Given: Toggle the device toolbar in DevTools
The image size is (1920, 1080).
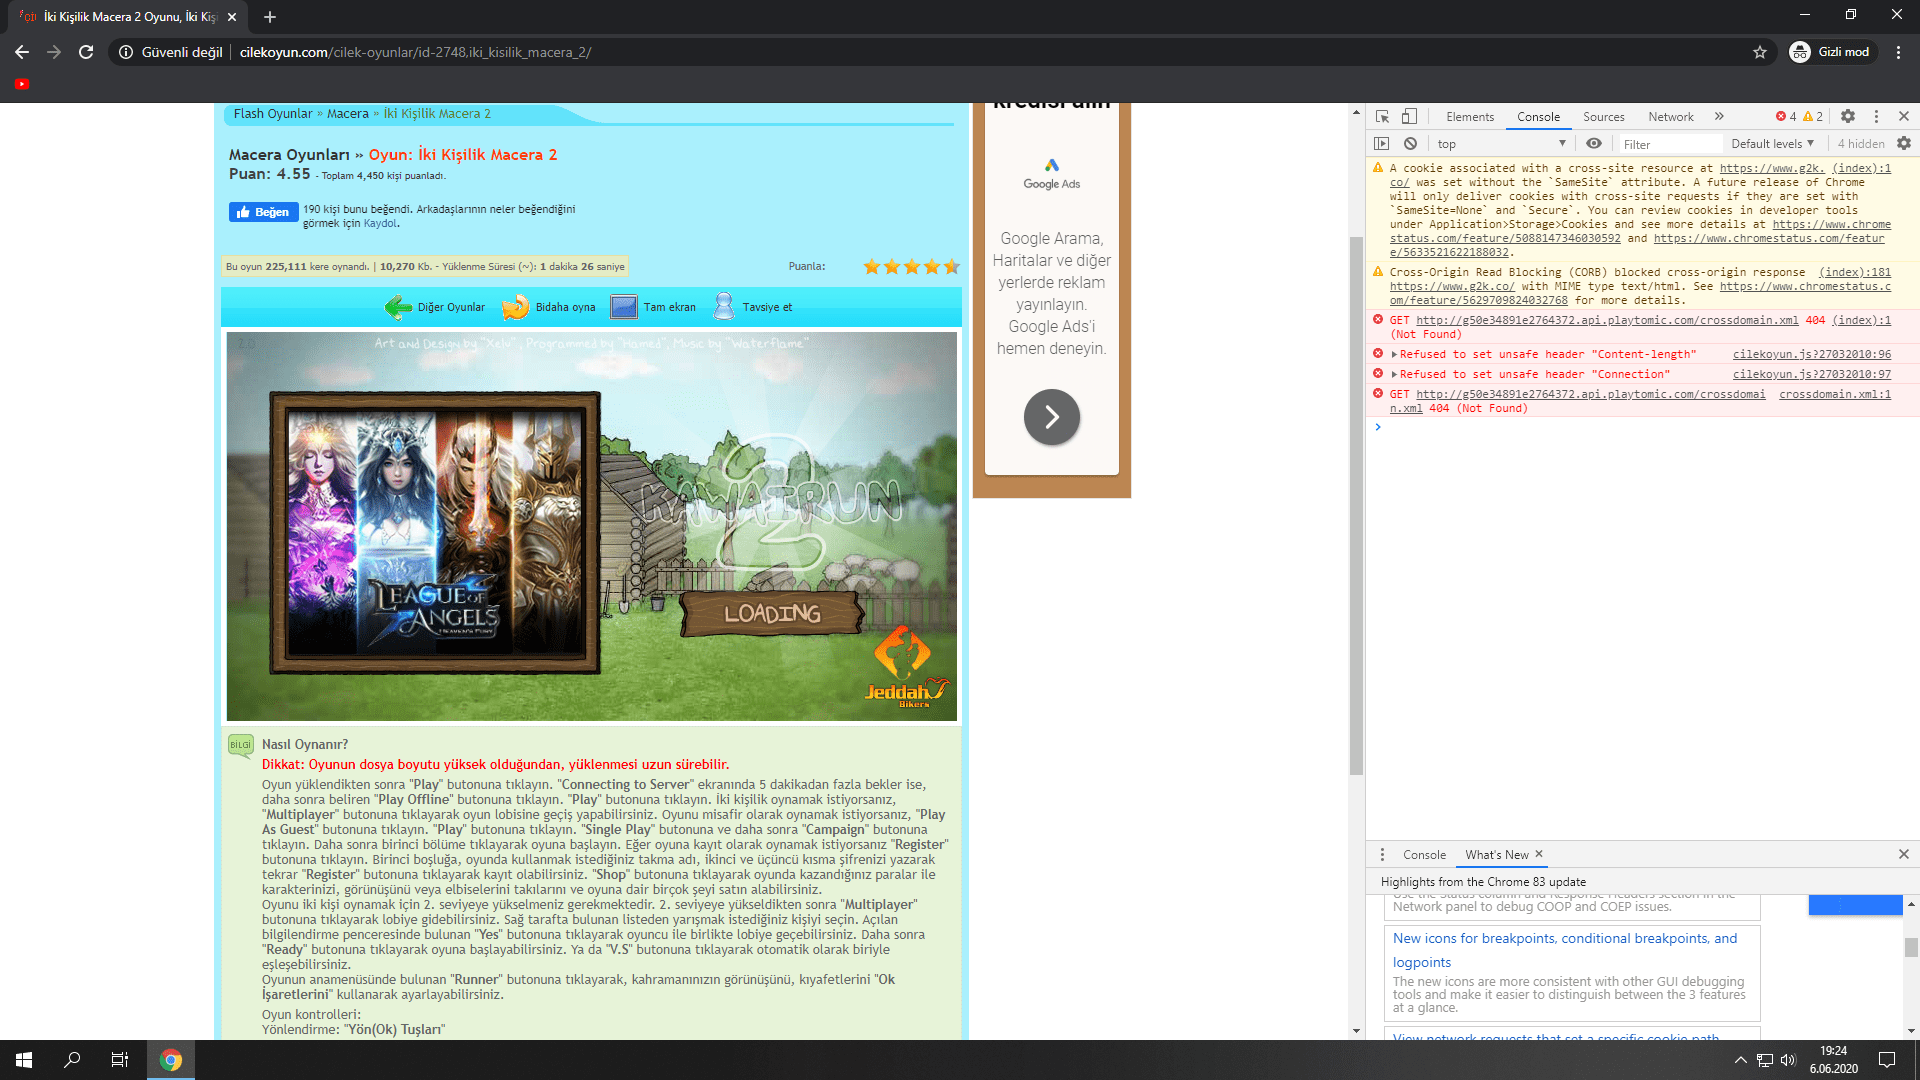Looking at the screenshot, I should (x=1409, y=117).
